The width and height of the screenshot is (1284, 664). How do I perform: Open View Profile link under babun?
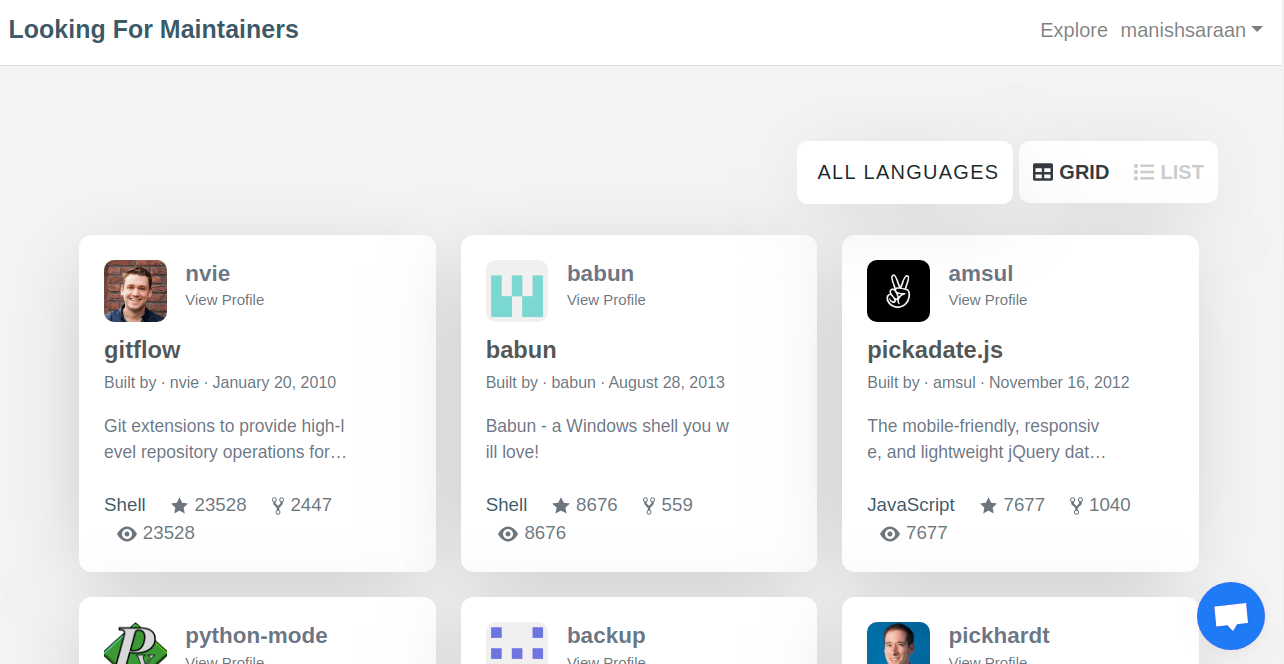(606, 300)
